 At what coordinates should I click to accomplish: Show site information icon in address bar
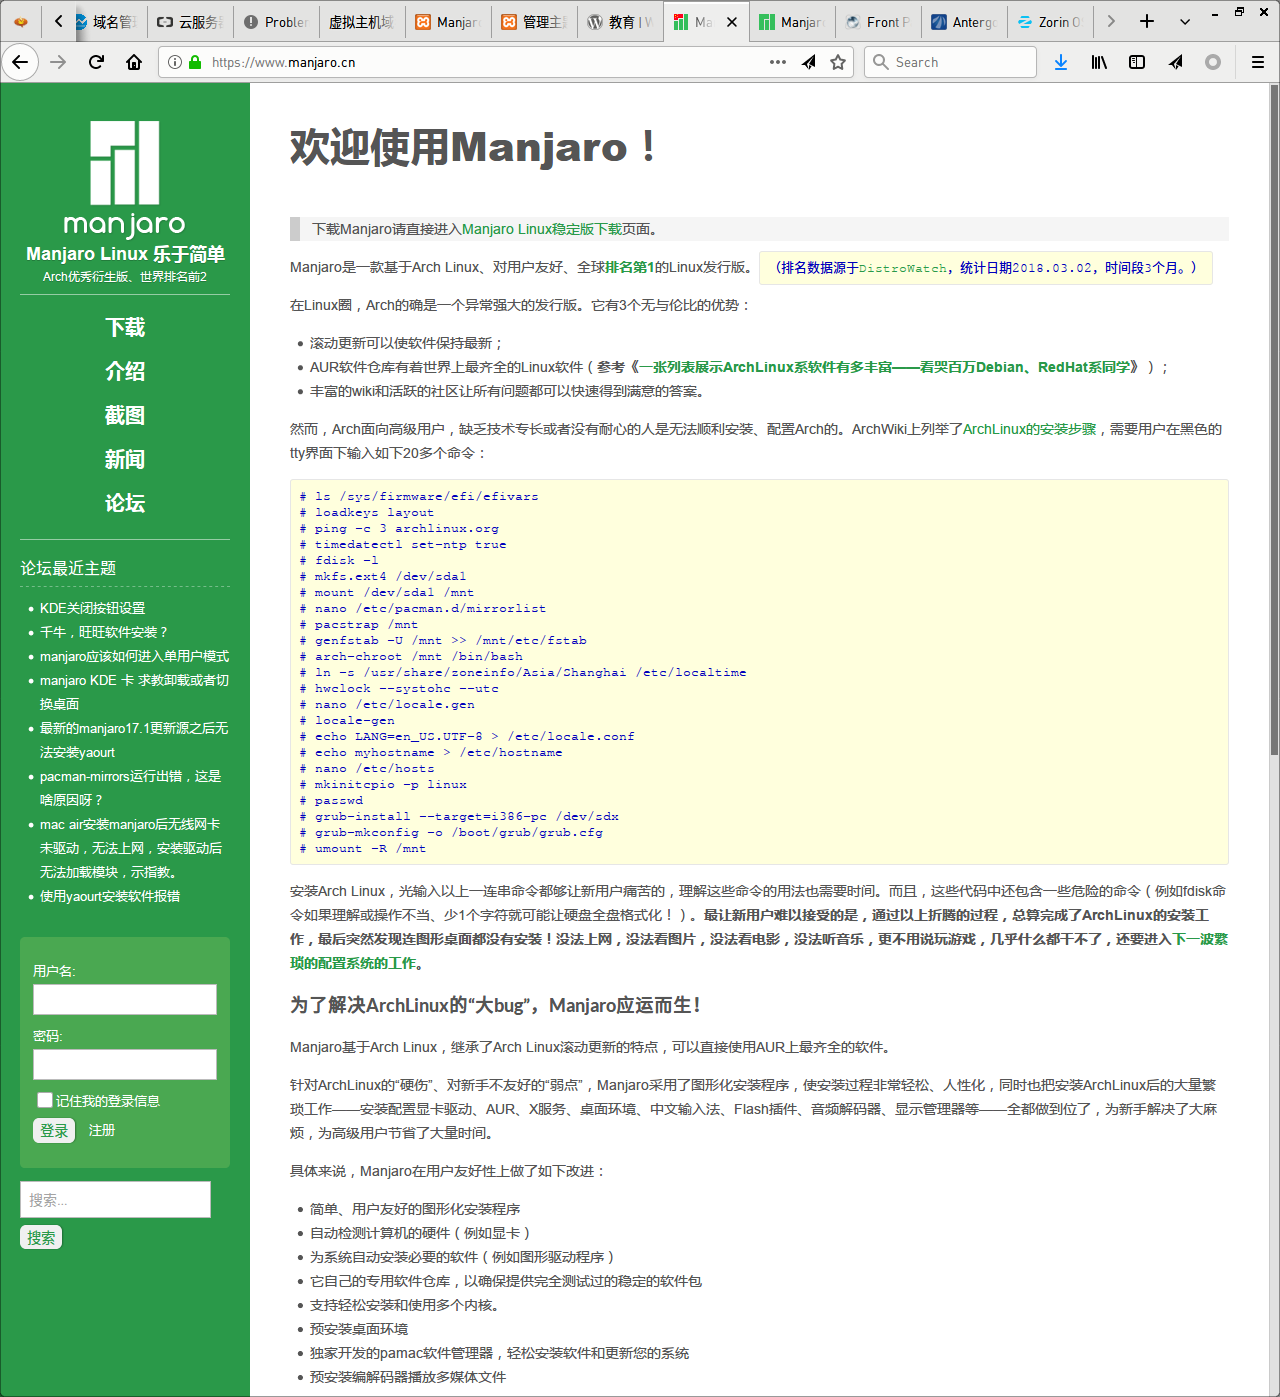[x=175, y=62]
